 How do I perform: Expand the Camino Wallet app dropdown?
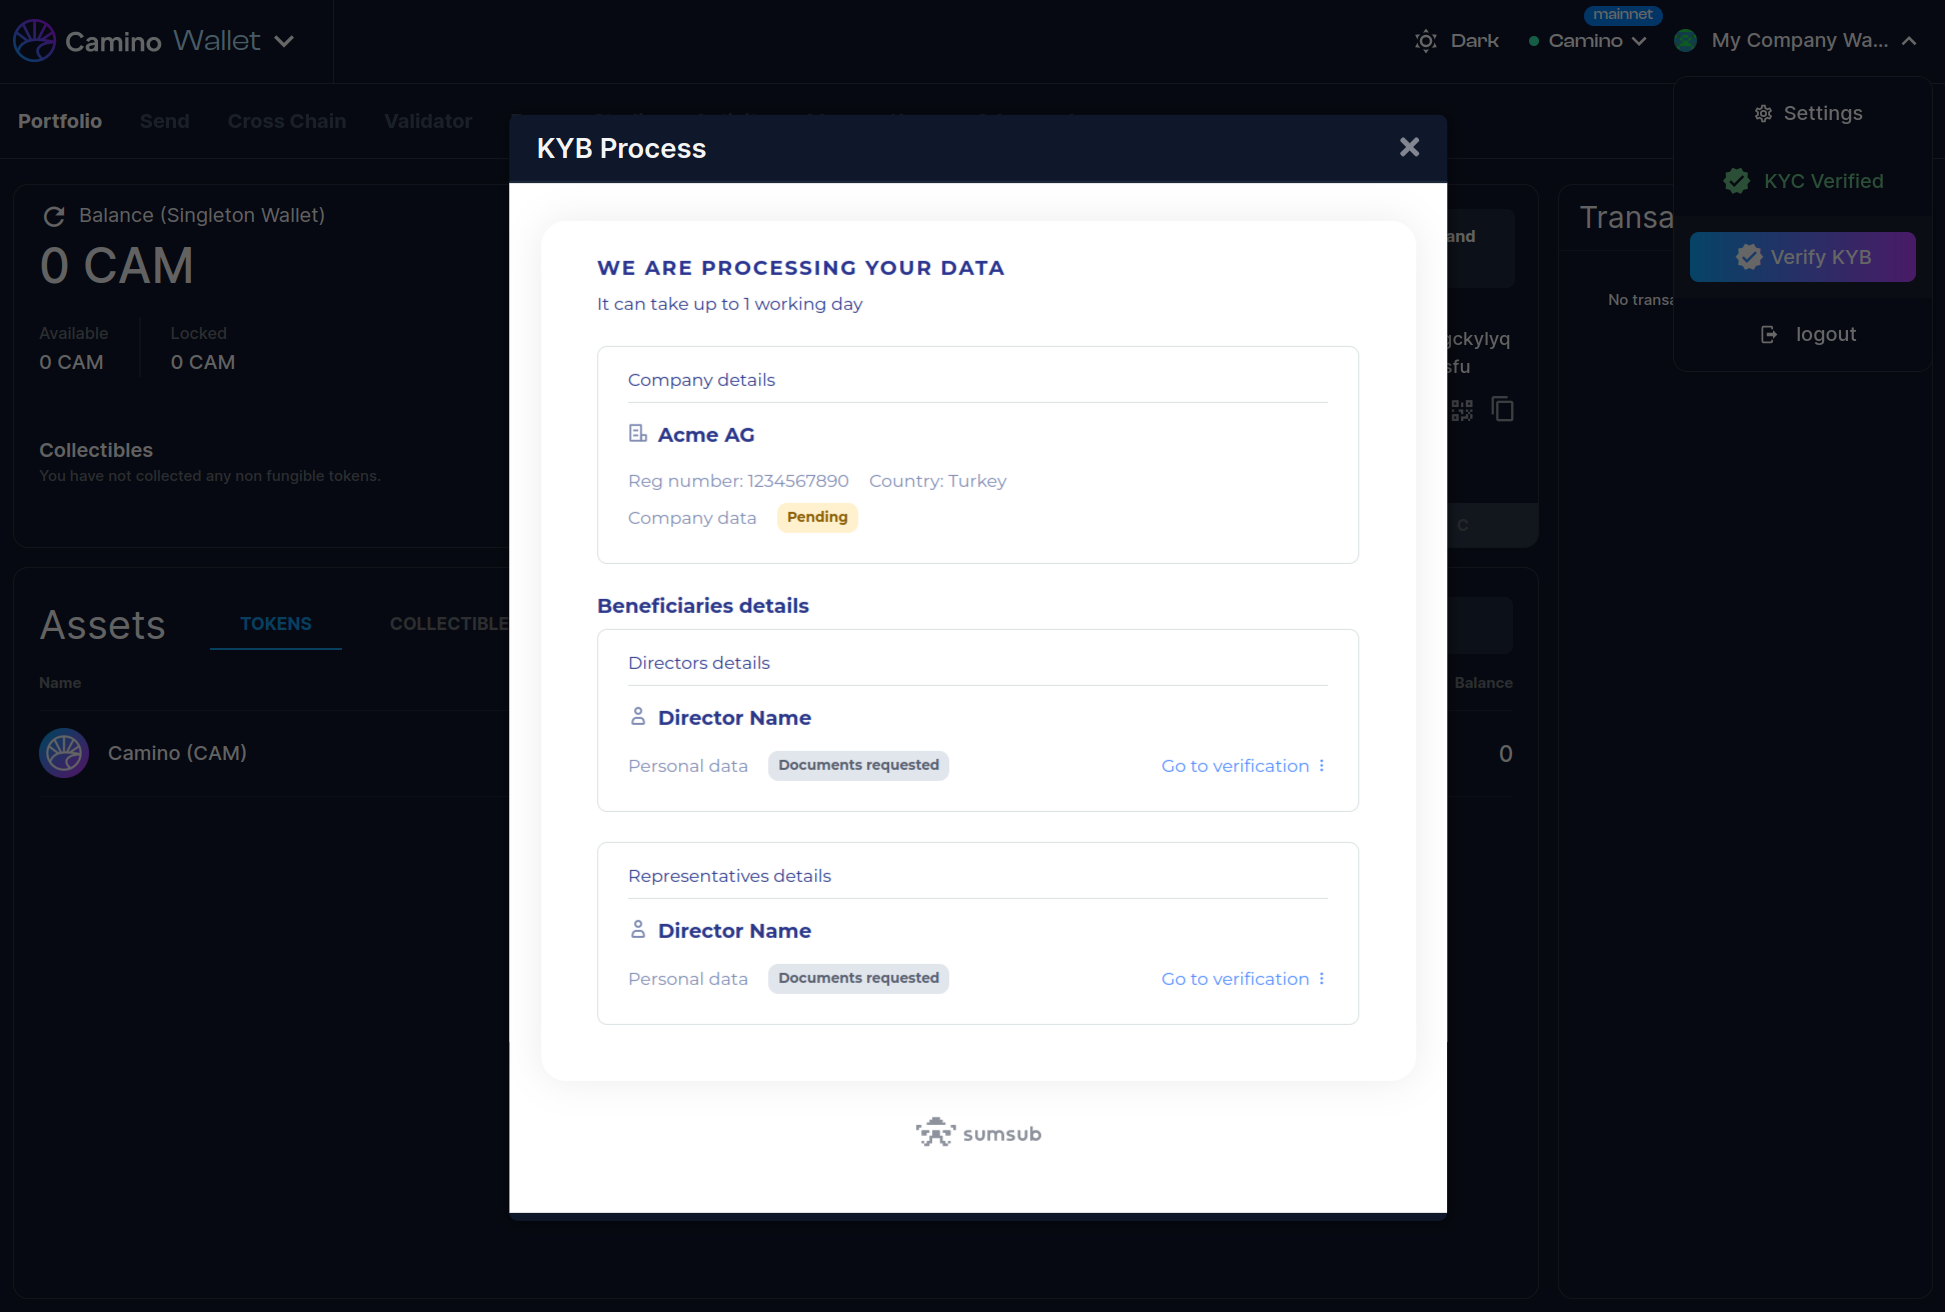pyautogui.click(x=284, y=41)
